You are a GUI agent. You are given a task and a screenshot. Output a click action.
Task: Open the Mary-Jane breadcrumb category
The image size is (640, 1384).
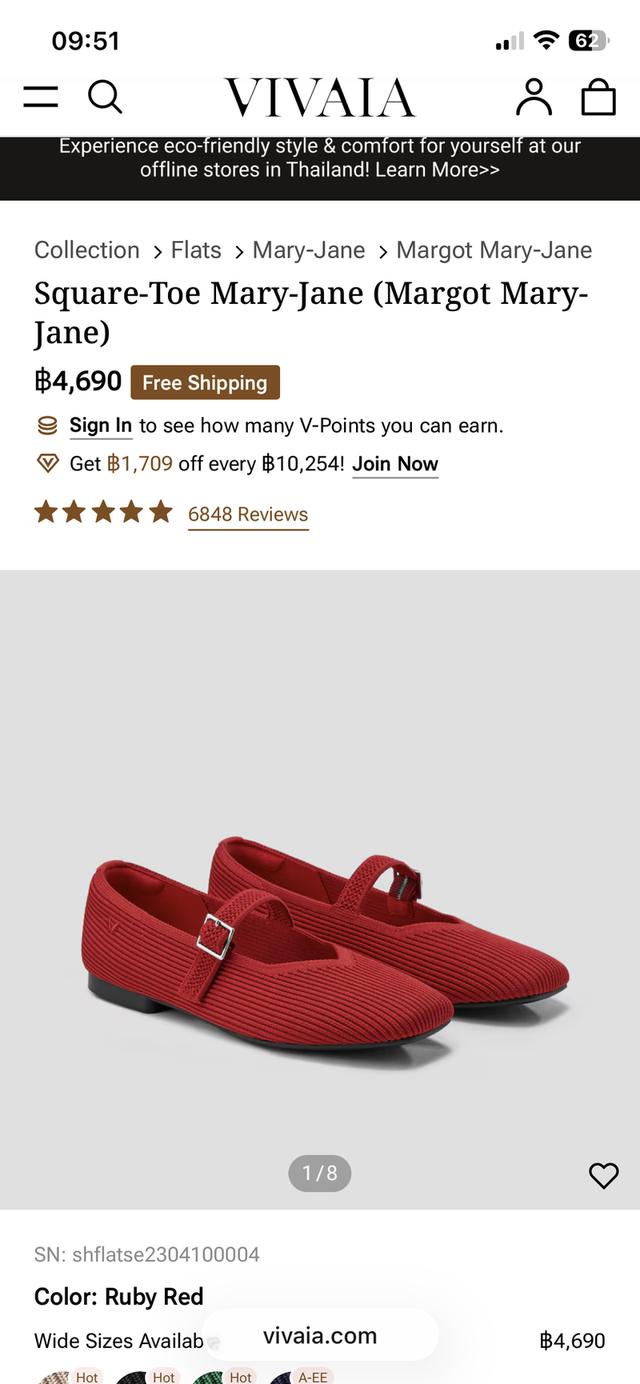pyautogui.click(x=308, y=250)
